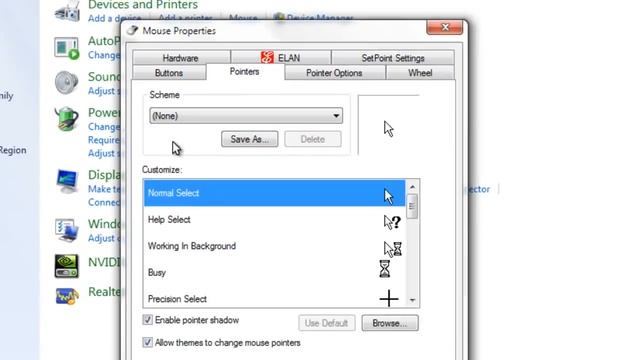Screen dimensions: 640x360
Task: Click the Save As... button
Action: click(x=250, y=139)
